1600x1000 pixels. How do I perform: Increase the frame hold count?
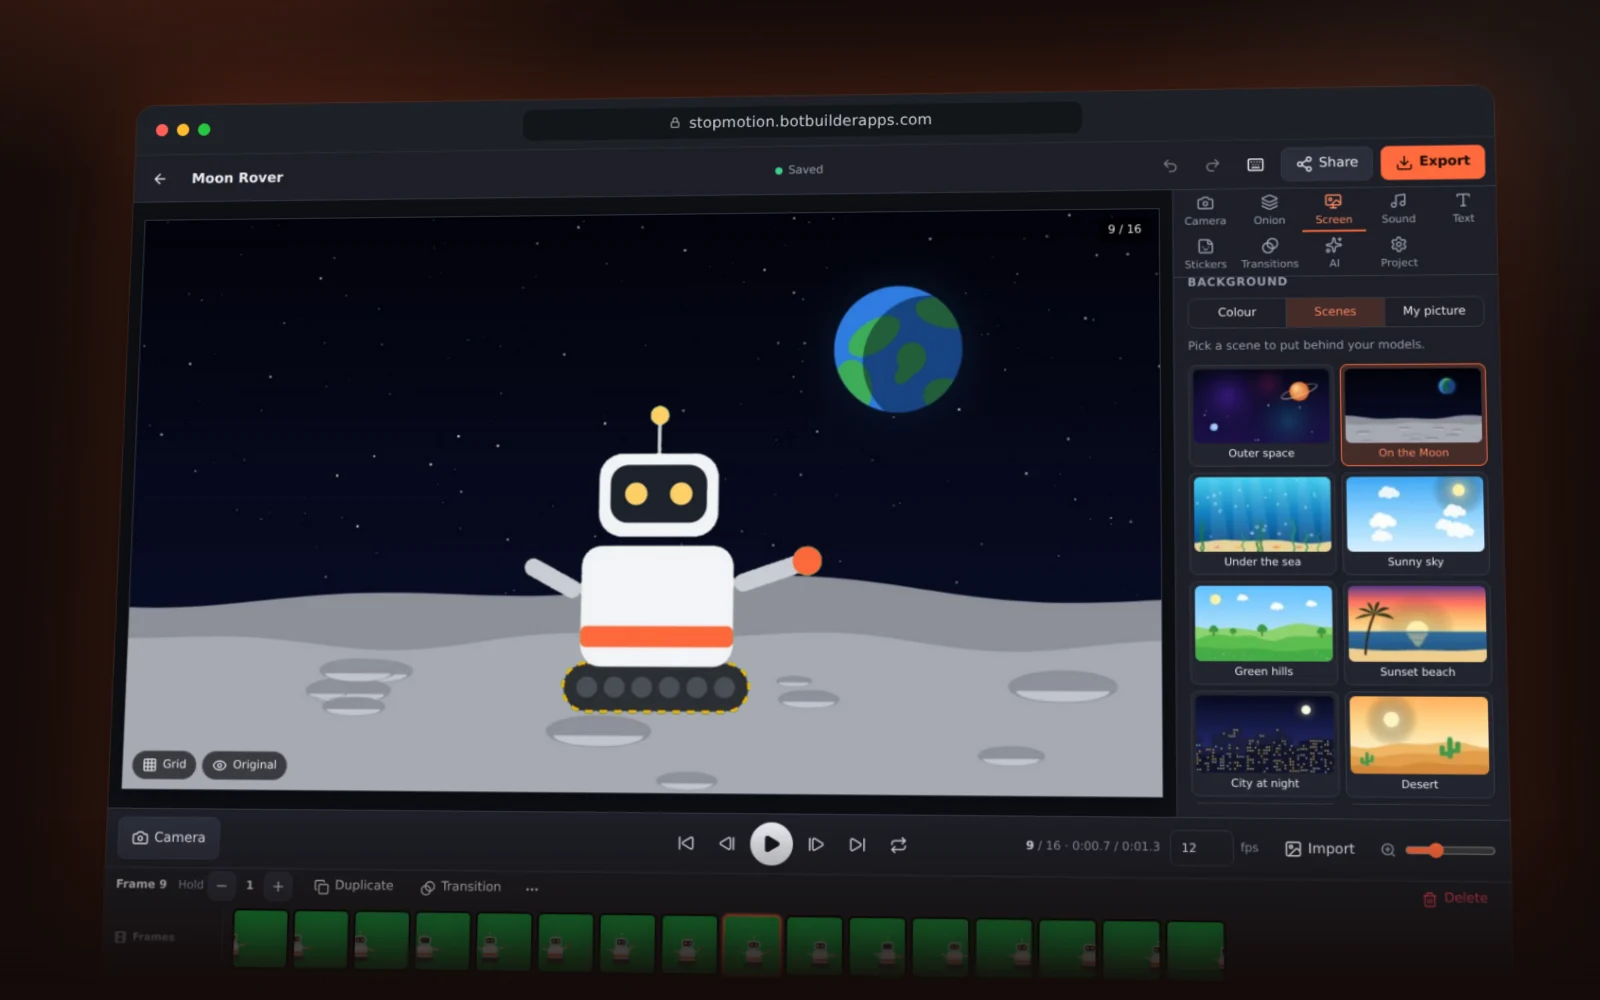278,886
